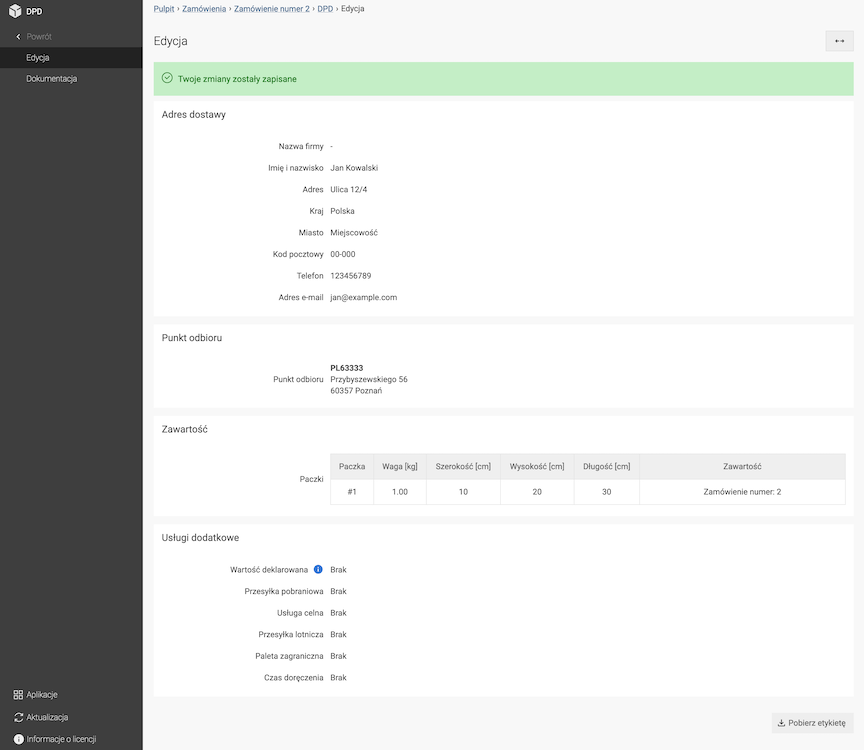Open Aktualizacja in the sidebar

[x=71, y=717]
